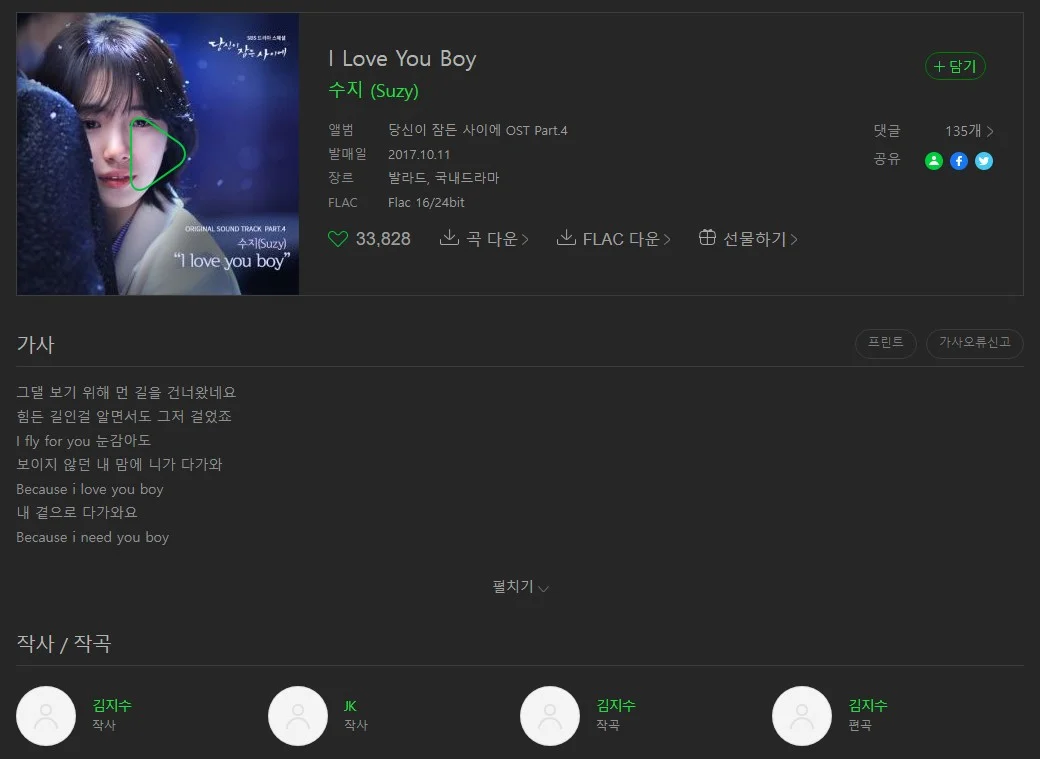Image resolution: width=1040 pixels, height=759 pixels.
Task: Open lyricist JK profile
Action: [x=350, y=706]
